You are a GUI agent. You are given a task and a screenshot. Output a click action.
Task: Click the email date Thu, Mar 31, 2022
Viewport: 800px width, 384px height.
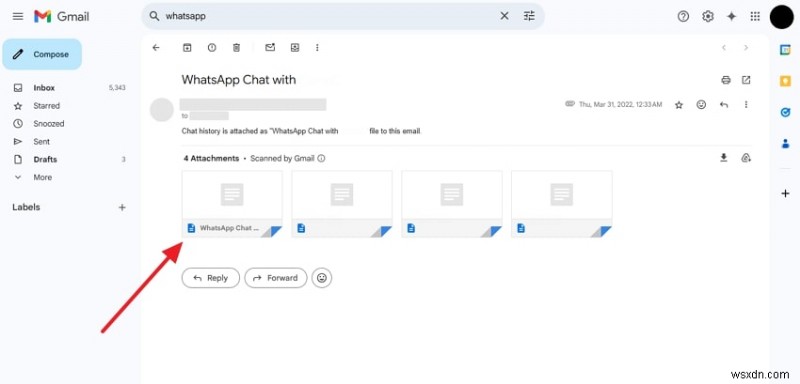(x=620, y=105)
